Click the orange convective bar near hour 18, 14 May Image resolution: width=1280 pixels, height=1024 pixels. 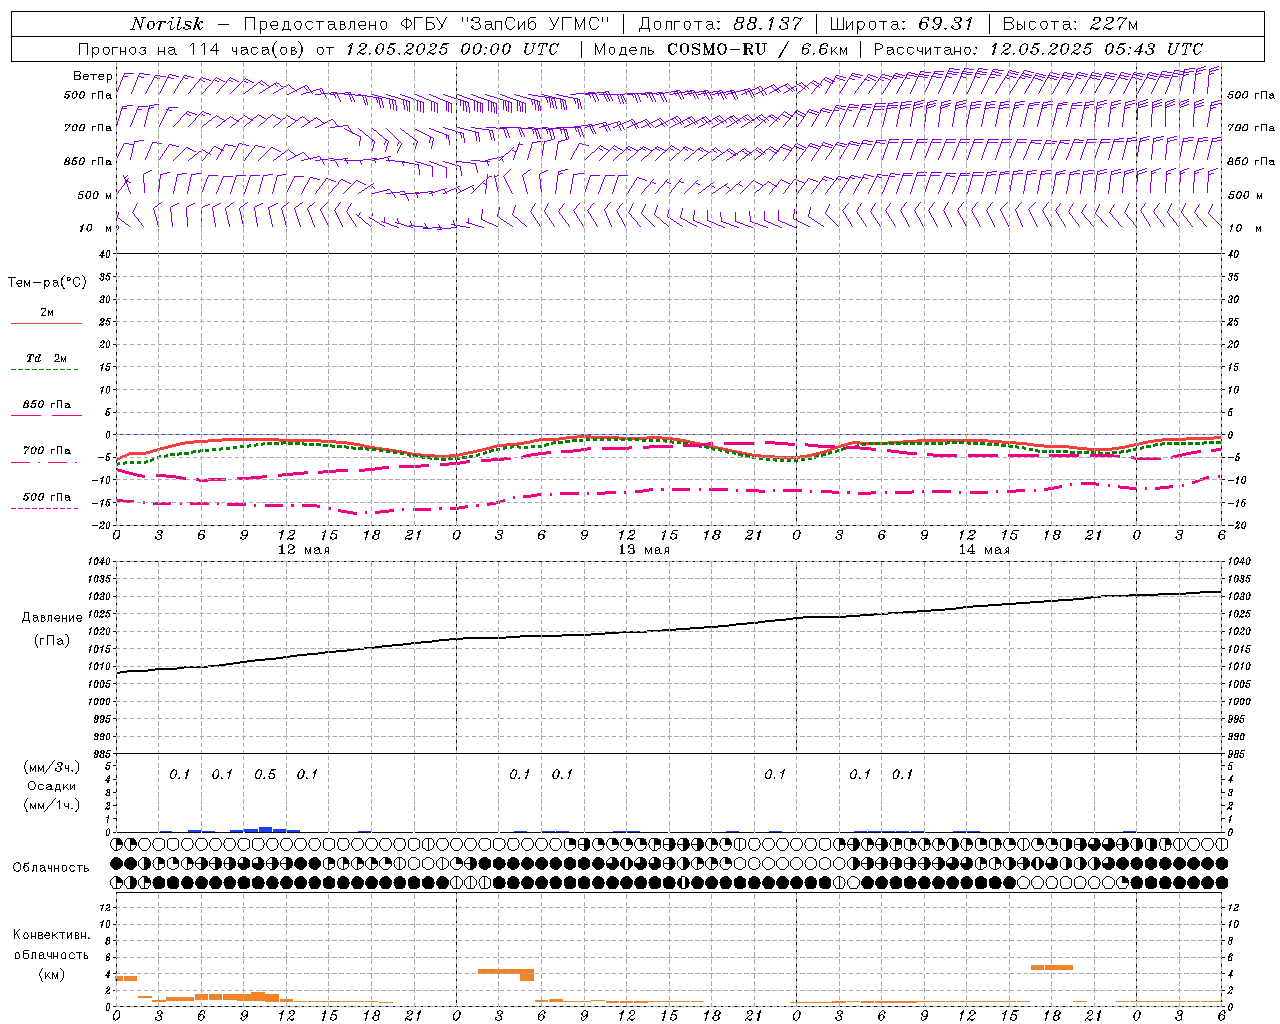click(x=1052, y=967)
